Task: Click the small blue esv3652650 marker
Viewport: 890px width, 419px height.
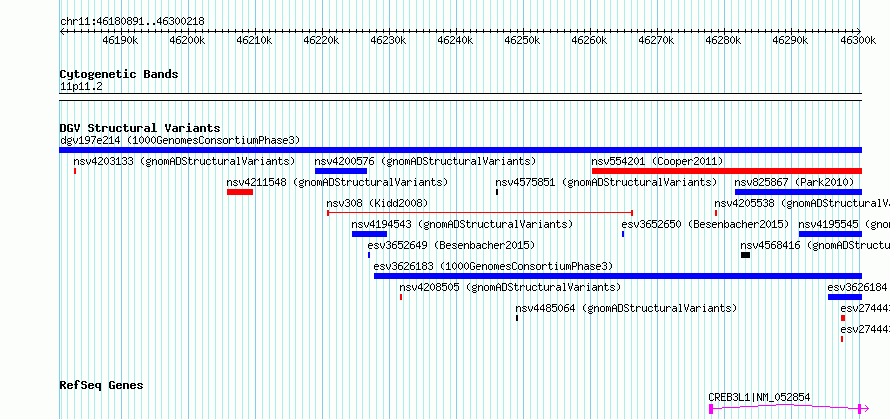Action: [623, 234]
